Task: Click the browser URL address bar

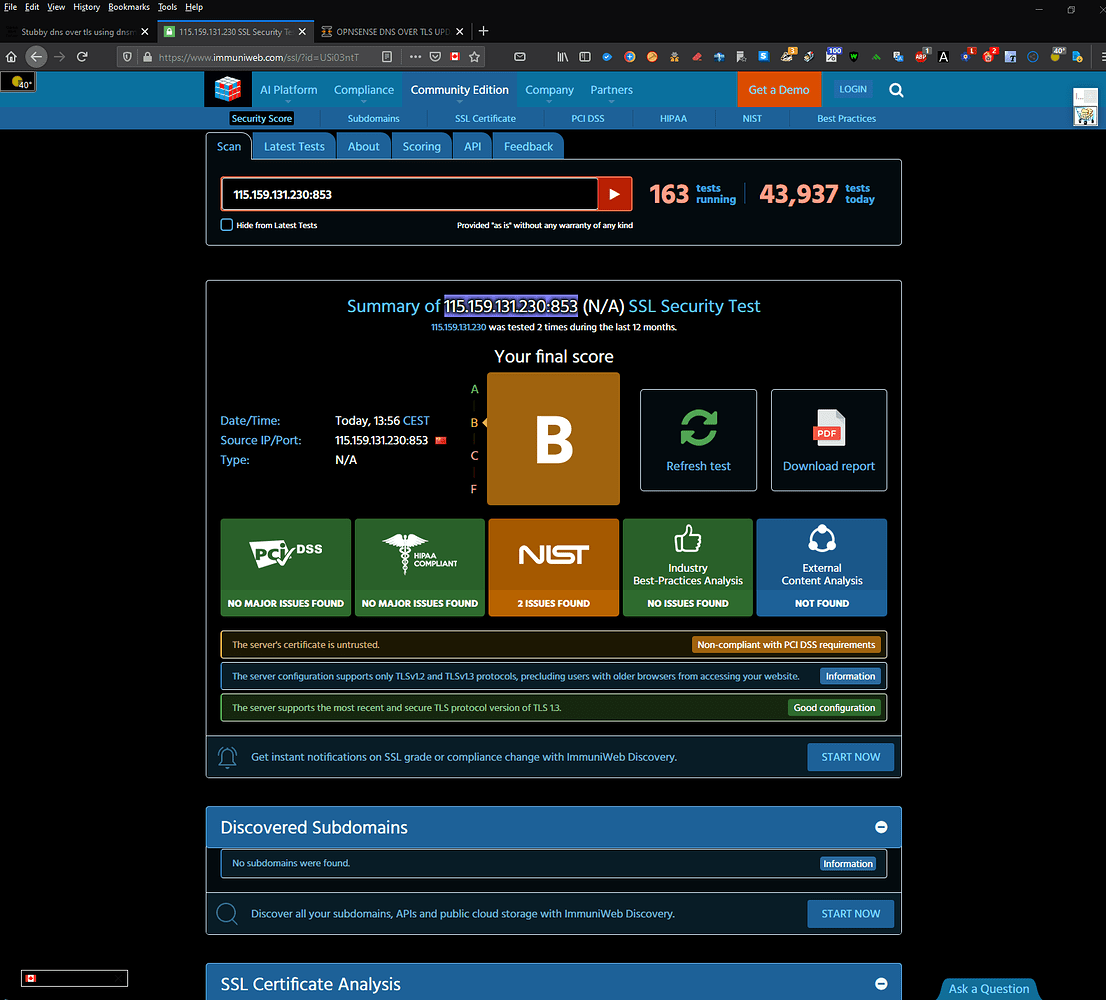Action: (261, 57)
